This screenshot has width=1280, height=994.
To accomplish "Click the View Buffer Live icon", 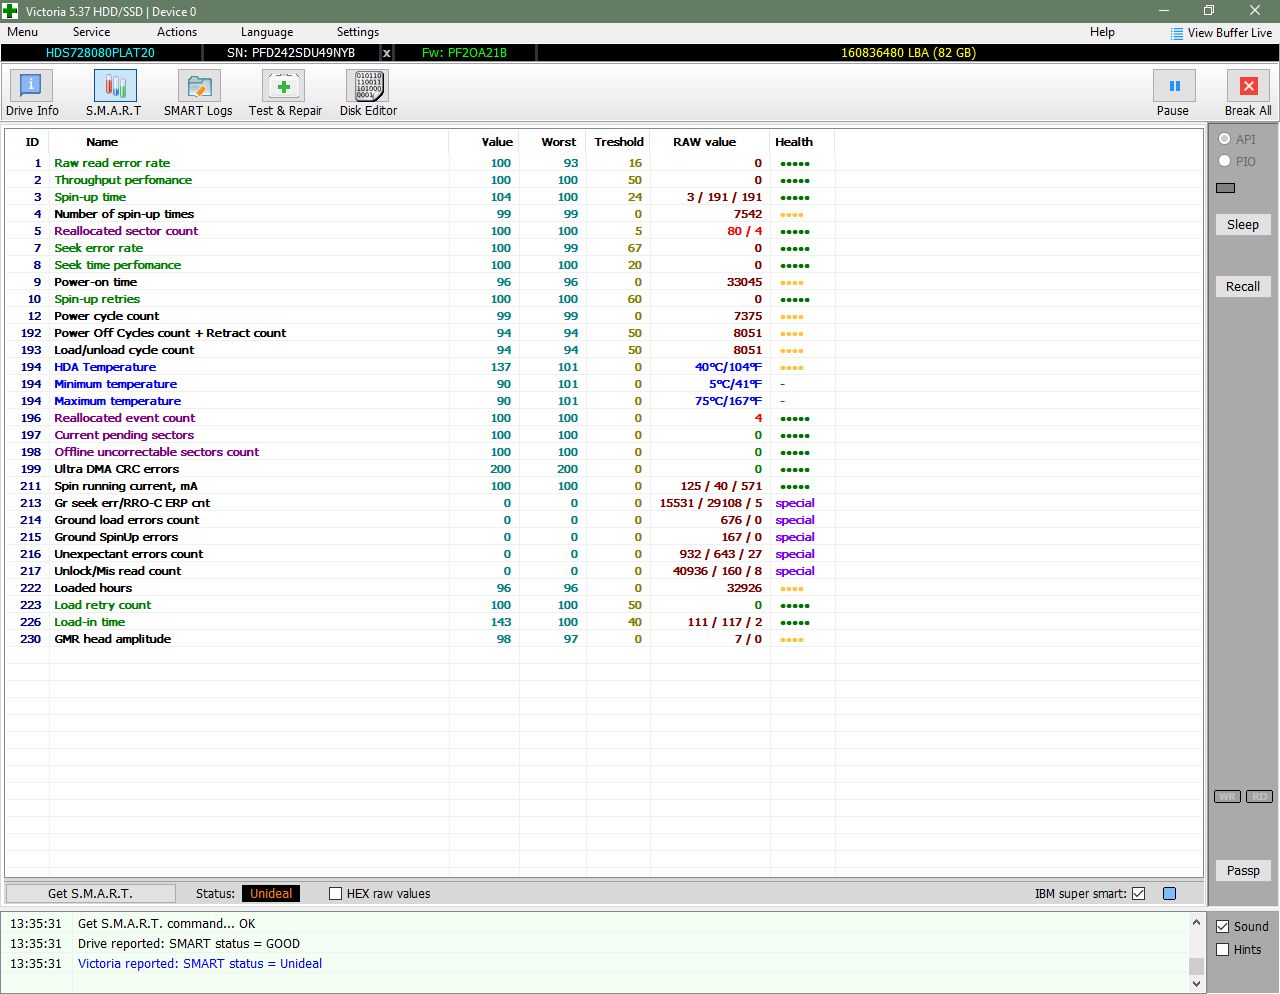I will pos(1177,33).
